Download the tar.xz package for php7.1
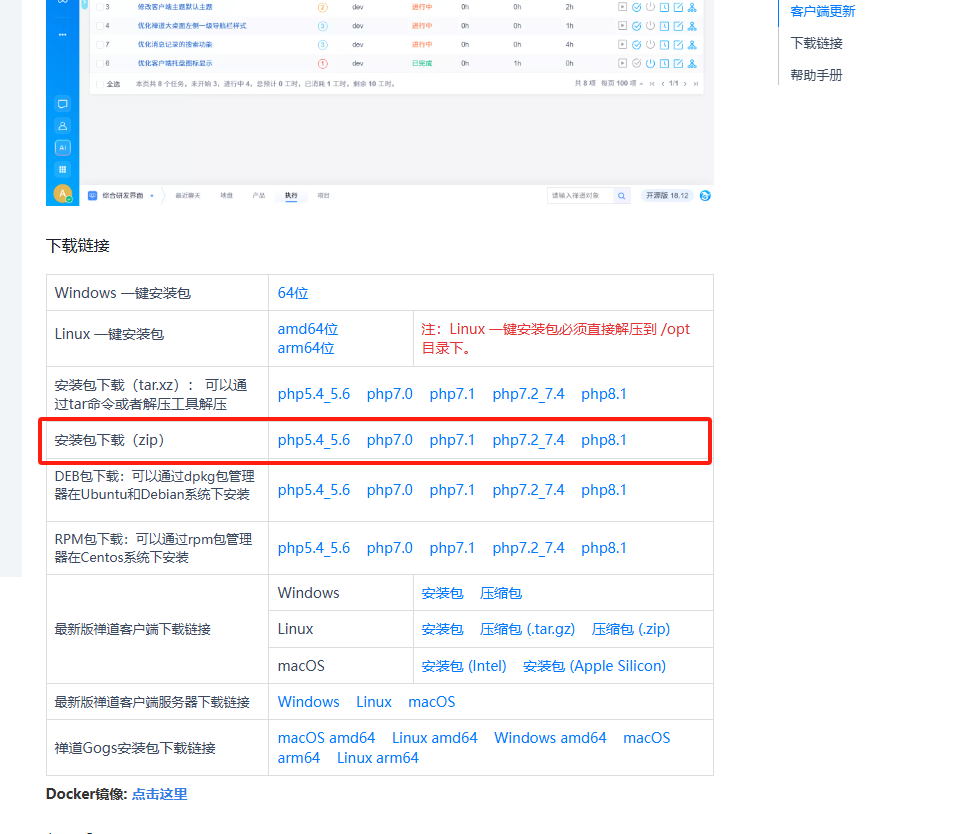The width and height of the screenshot is (956, 834). (x=452, y=394)
